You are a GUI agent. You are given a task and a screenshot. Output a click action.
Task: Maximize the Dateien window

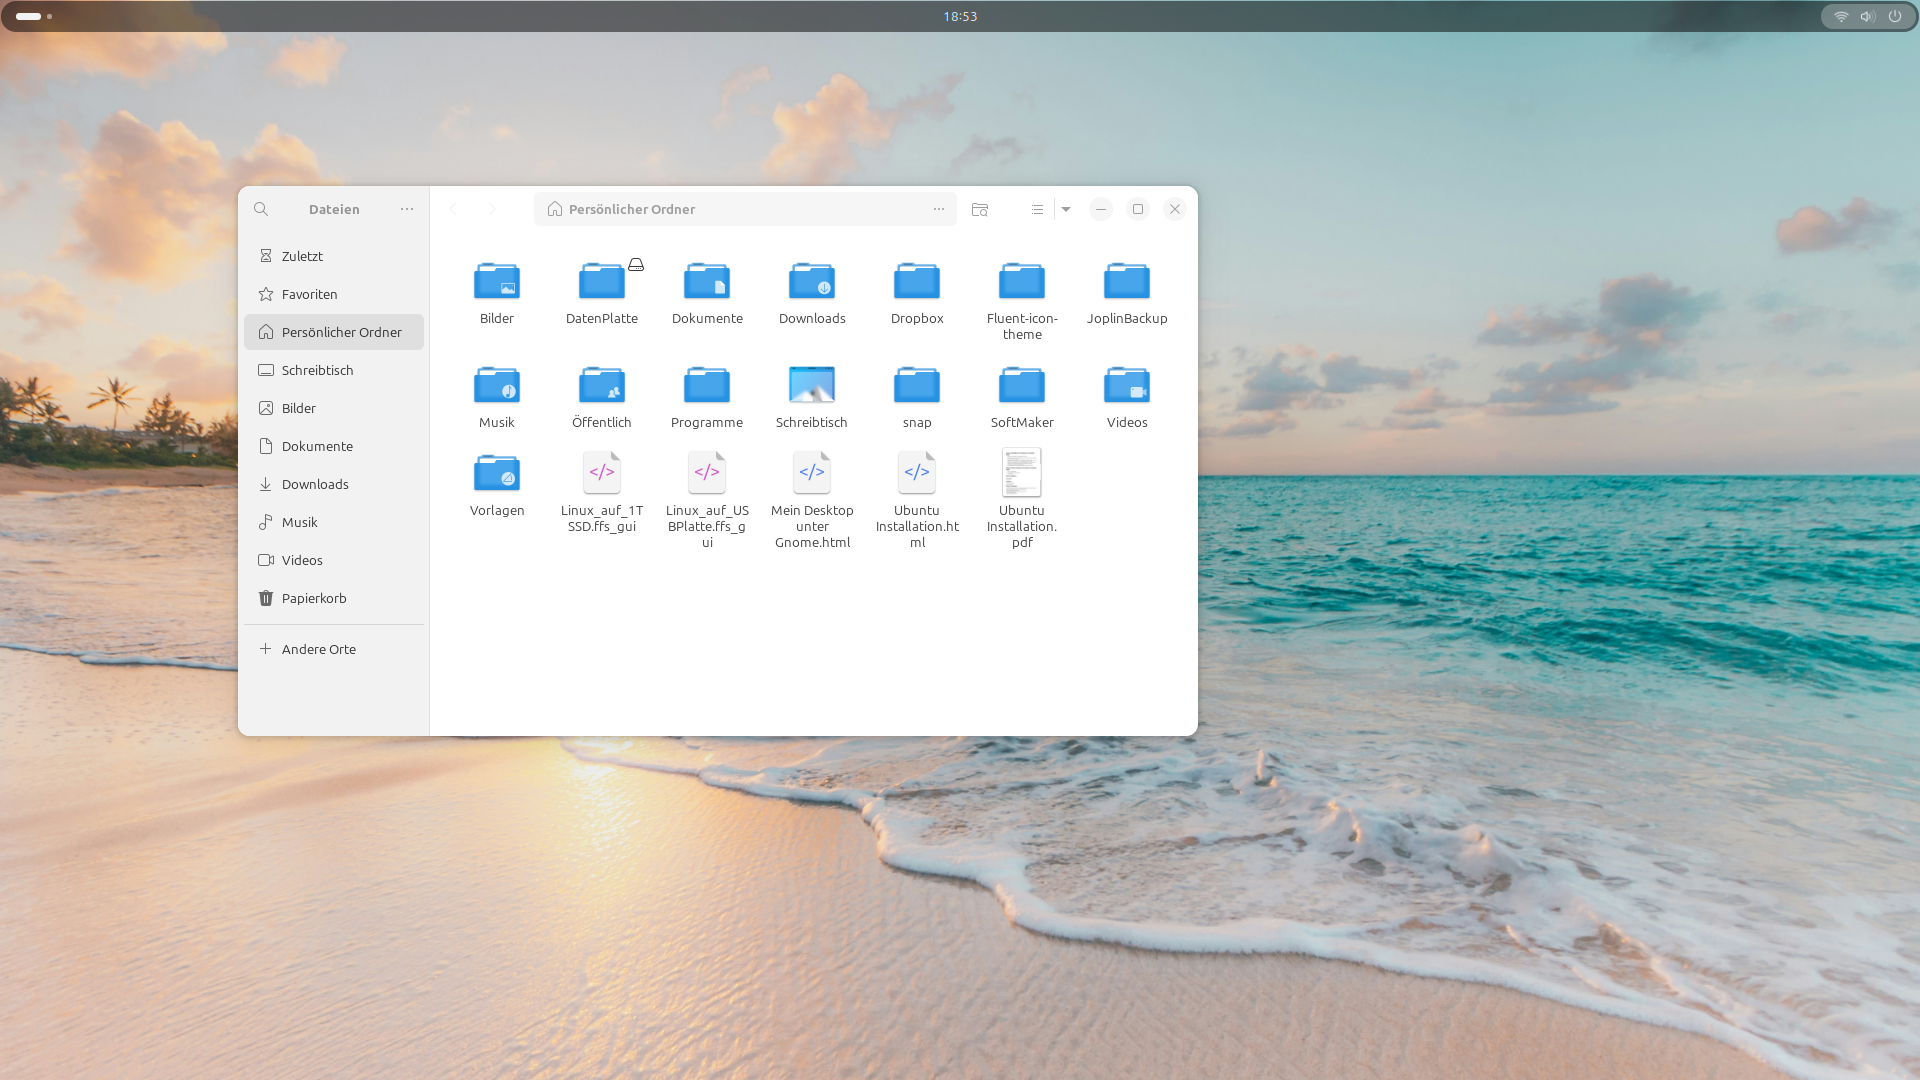tap(1138, 209)
